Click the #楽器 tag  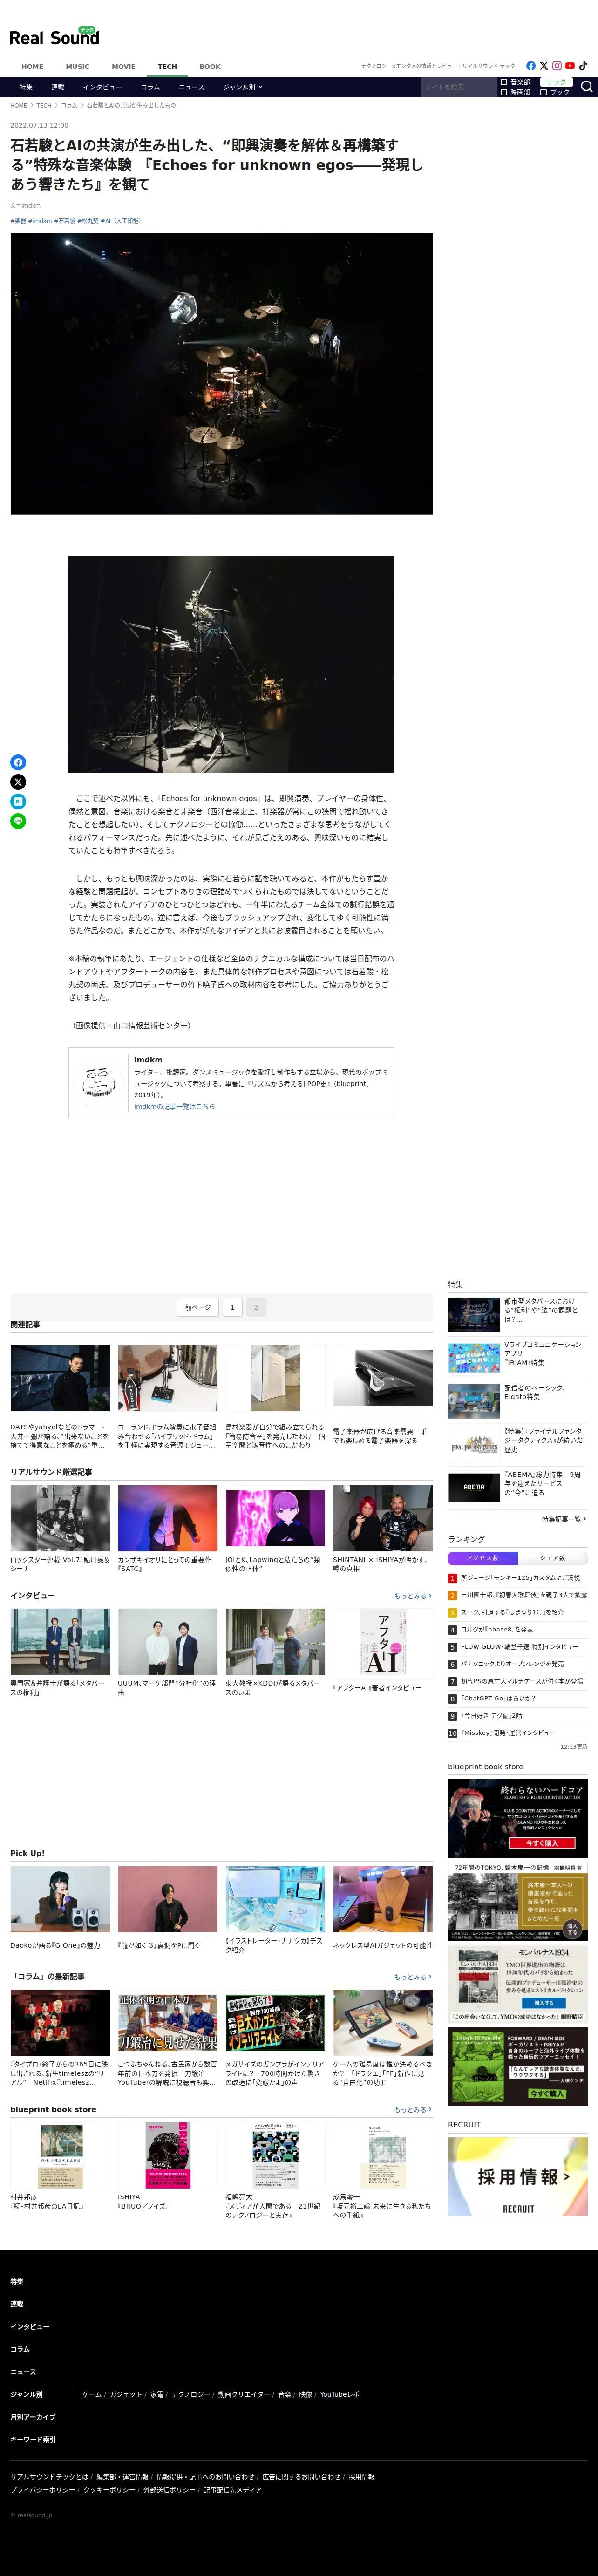[18, 221]
